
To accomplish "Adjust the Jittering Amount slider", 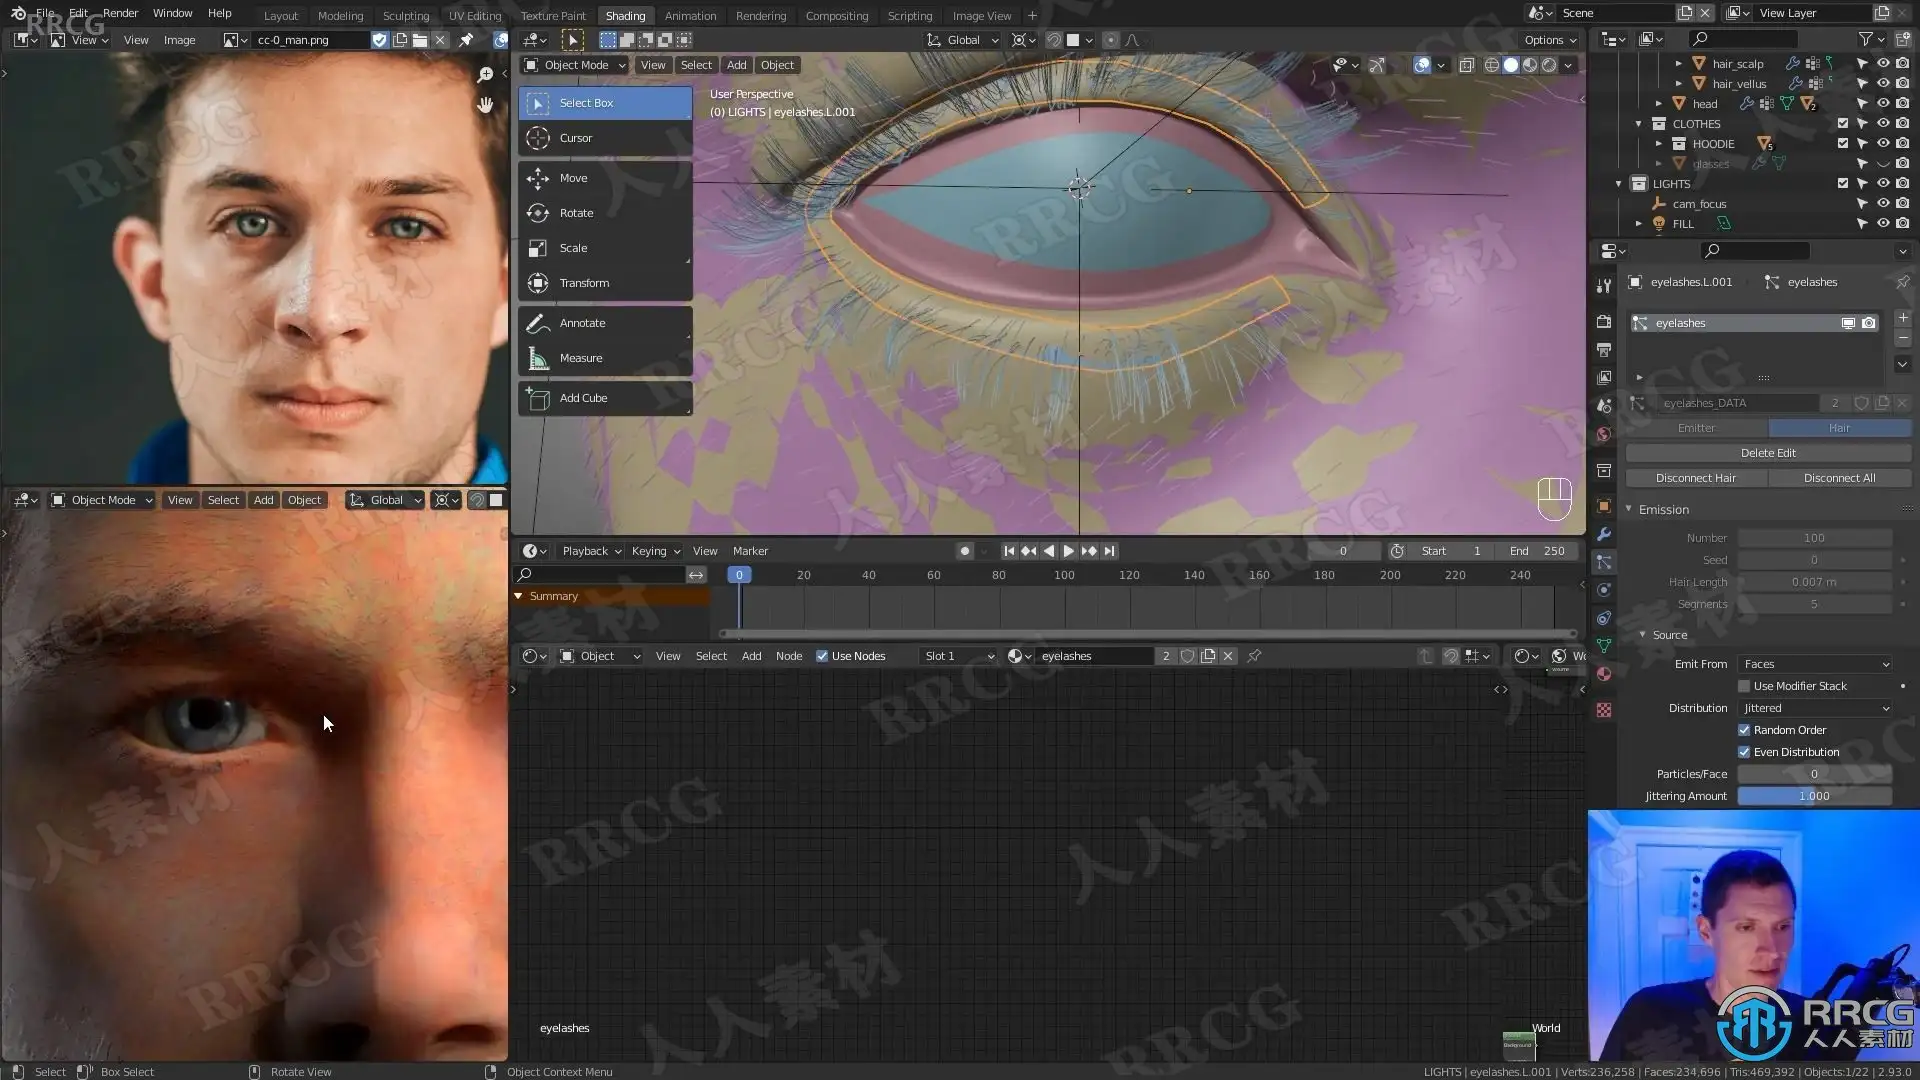I will pos(1815,796).
